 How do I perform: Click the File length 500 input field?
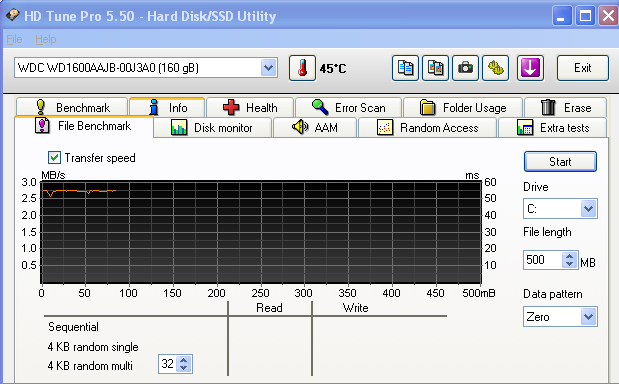(x=543, y=260)
